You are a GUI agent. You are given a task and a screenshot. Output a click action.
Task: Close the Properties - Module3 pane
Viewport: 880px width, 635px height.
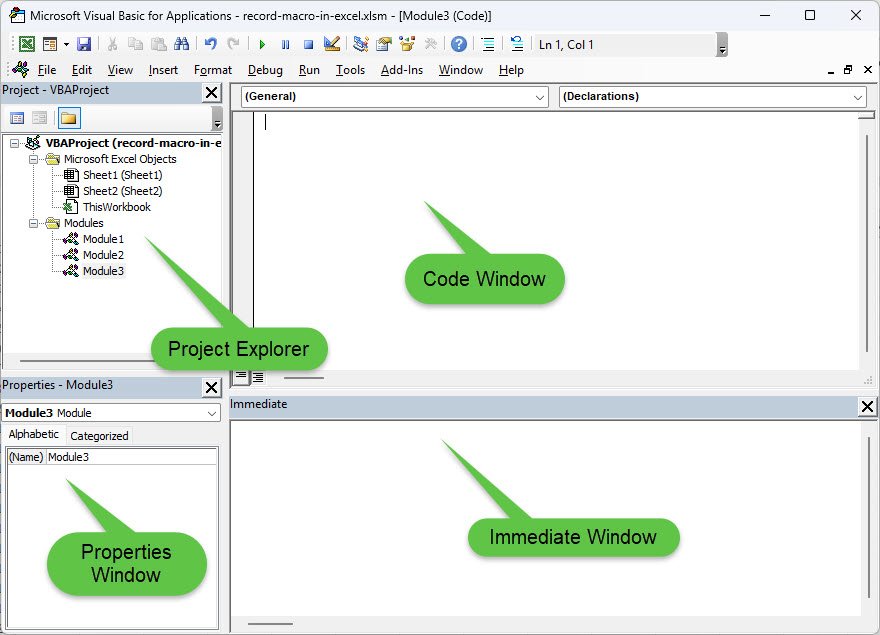pos(212,387)
